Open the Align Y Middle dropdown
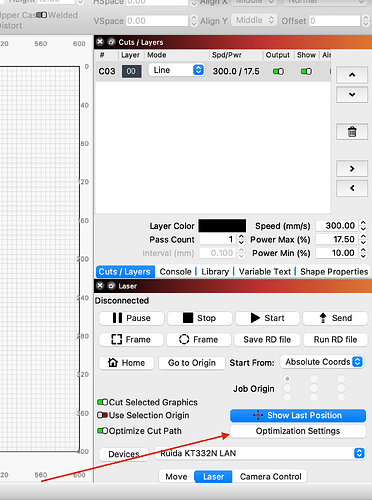Viewport: 372px width, 500px height. [x=254, y=20]
